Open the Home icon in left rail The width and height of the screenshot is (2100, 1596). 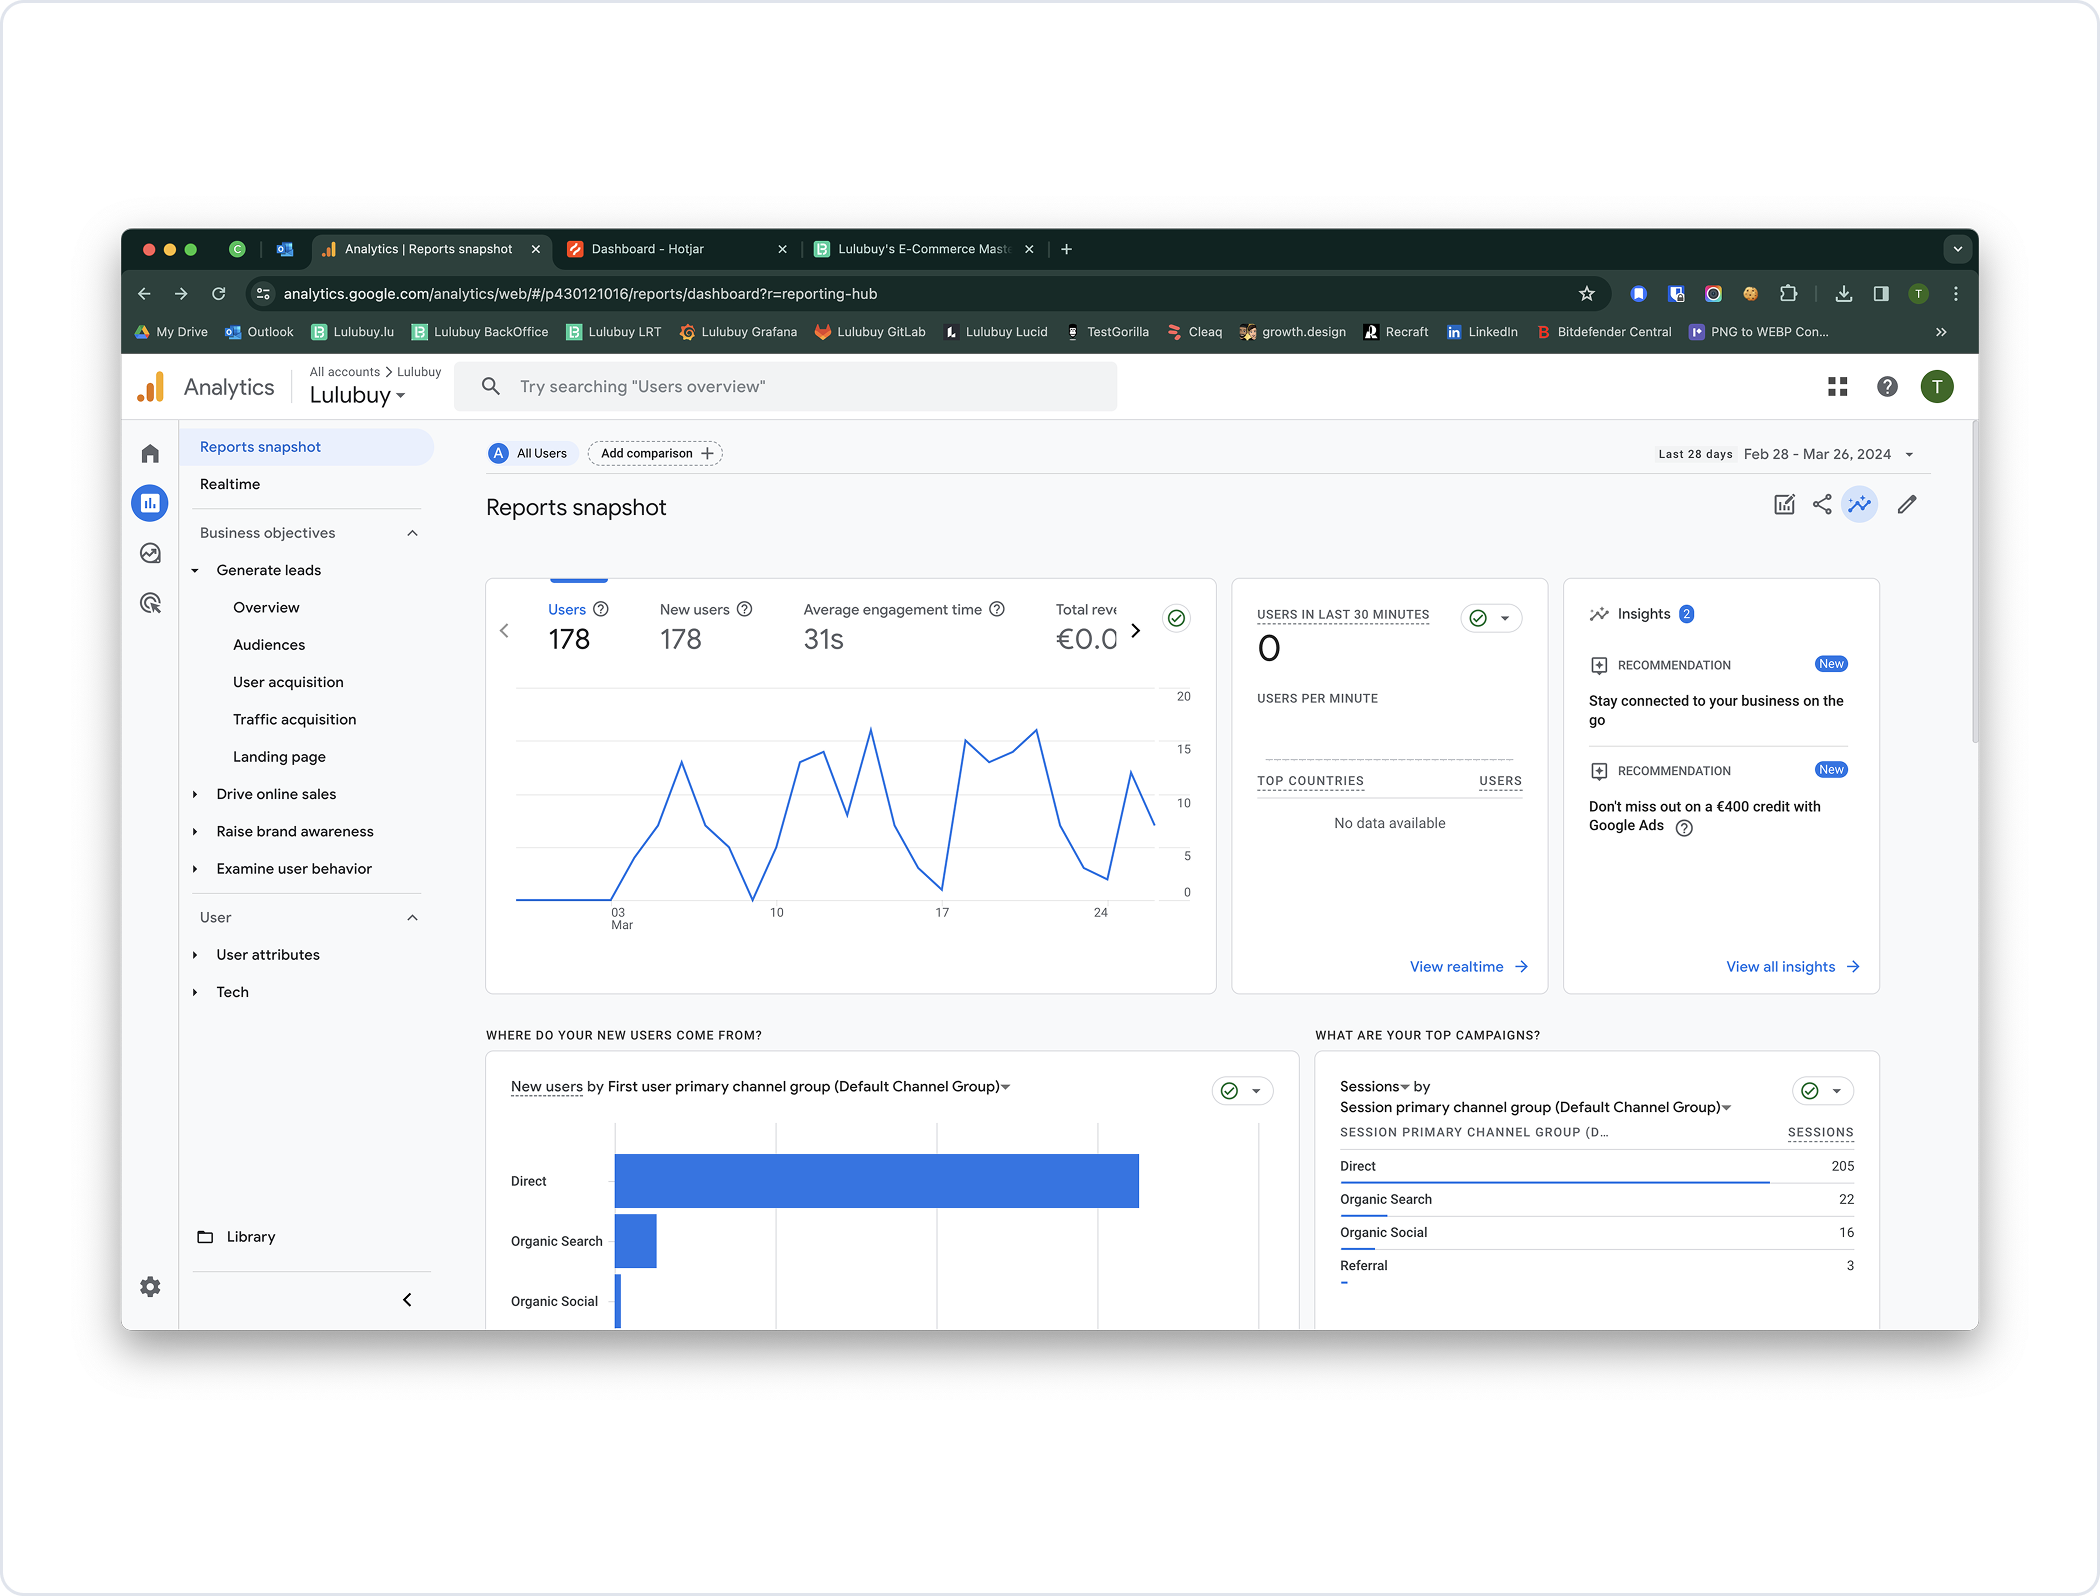coord(150,454)
